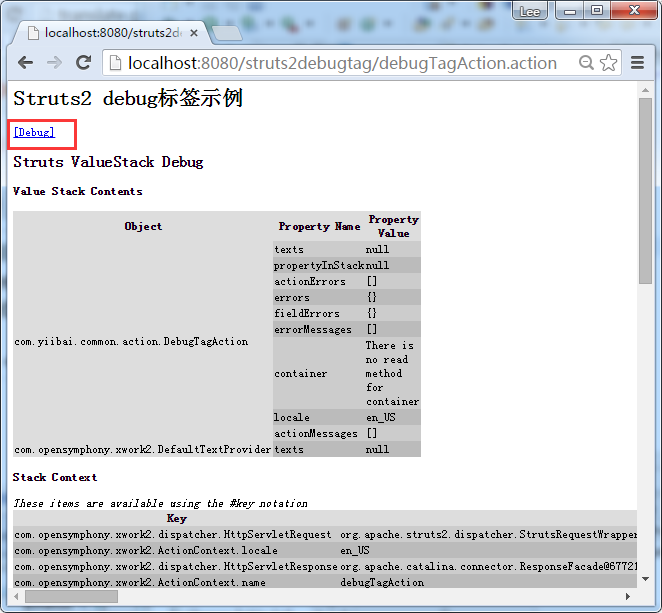Click the horizontal scrollbar right arrow
662x613 pixels.
(628, 596)
